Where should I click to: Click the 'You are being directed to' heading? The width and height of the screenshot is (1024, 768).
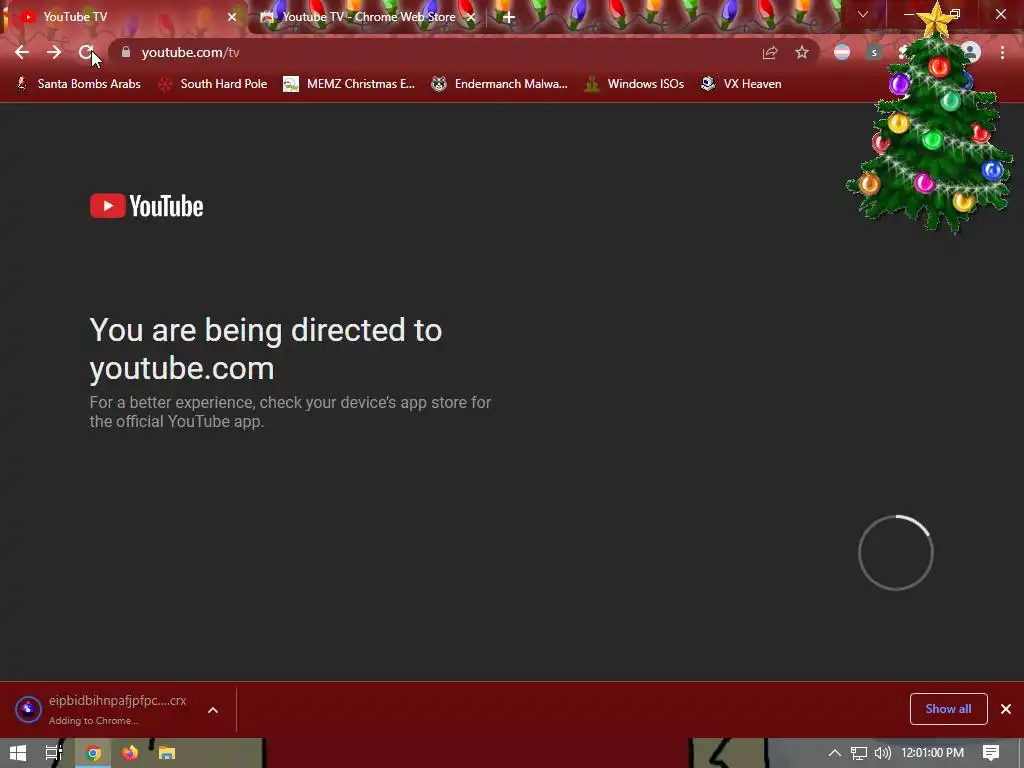click(266, 349)
